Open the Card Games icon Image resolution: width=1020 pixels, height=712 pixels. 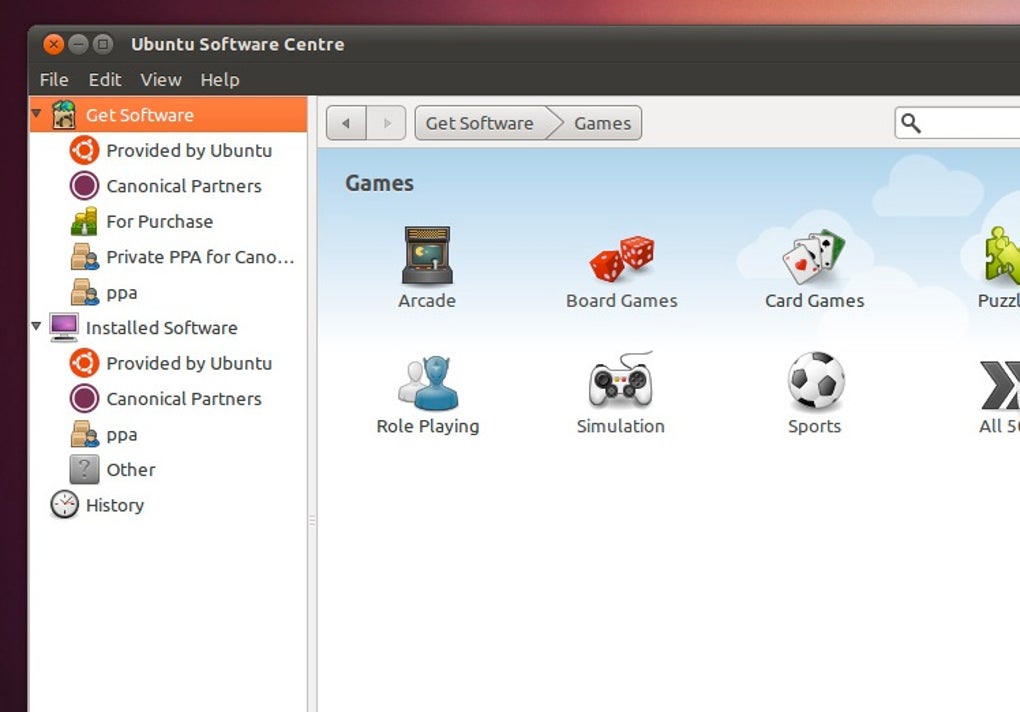[814, 257]
